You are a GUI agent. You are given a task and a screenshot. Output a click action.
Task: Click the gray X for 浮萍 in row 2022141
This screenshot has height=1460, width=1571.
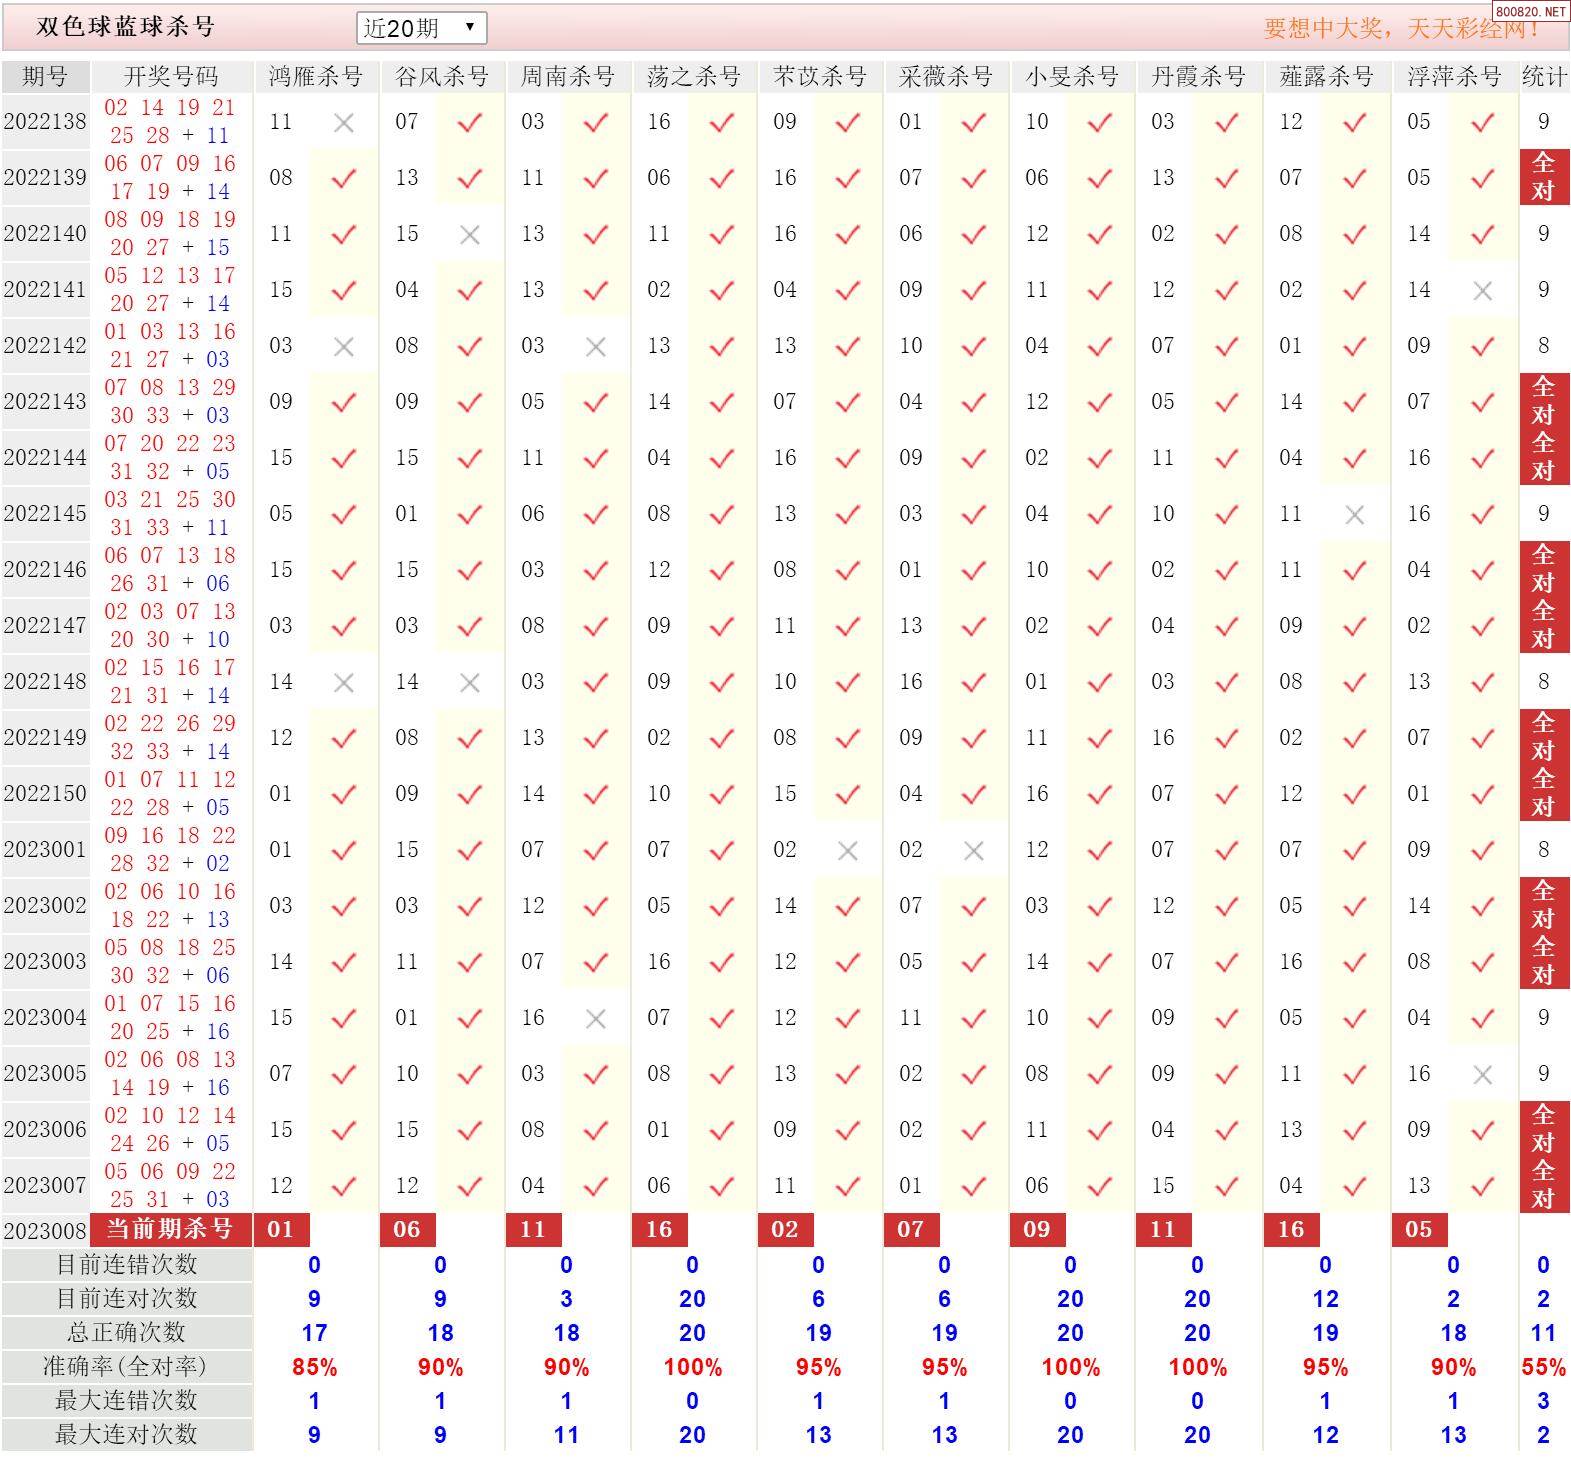[1483, 291]
